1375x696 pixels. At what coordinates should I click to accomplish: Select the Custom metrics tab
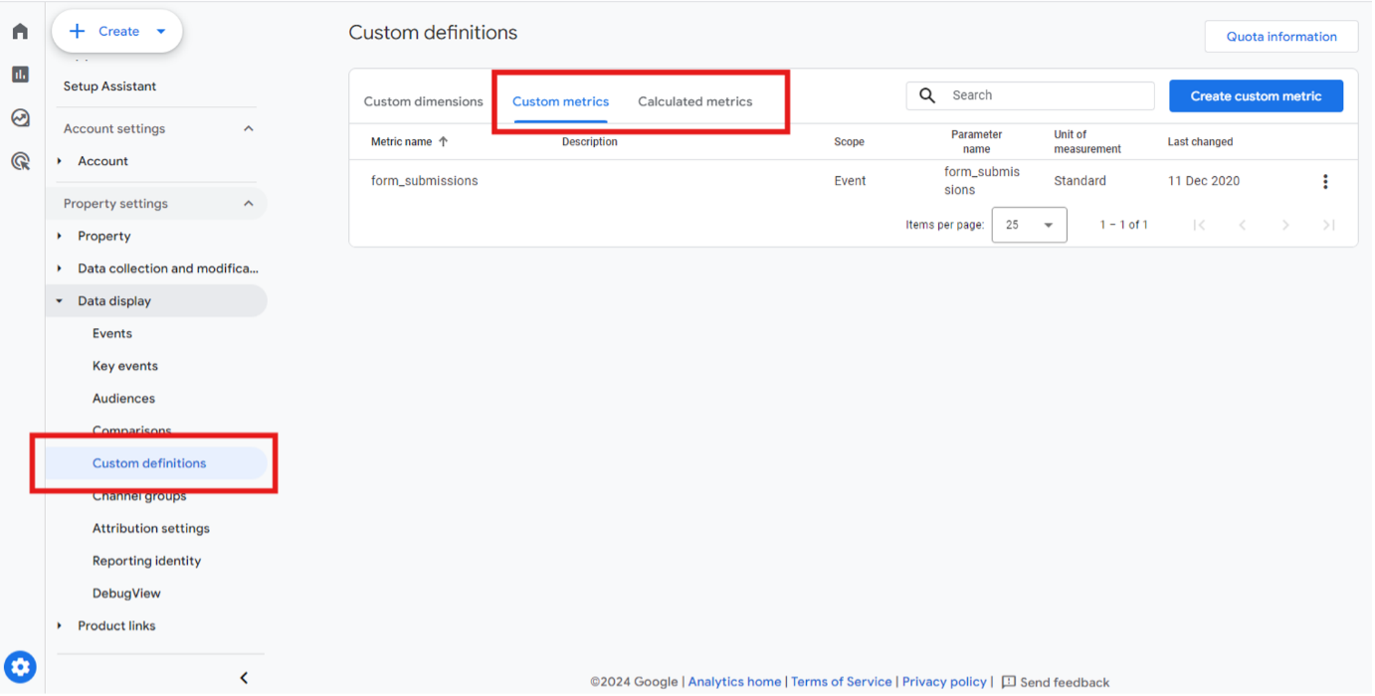pyautogui.click(x=560, y=101)
